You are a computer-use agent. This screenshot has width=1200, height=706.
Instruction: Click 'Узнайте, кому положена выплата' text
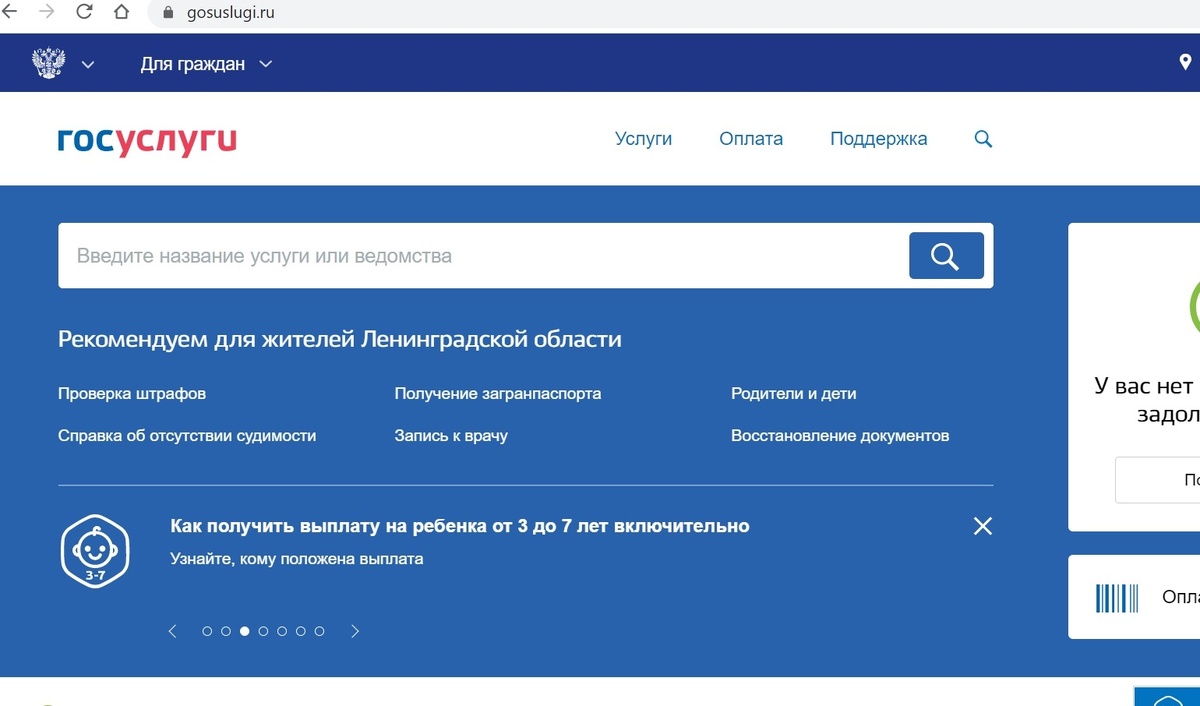297,559
